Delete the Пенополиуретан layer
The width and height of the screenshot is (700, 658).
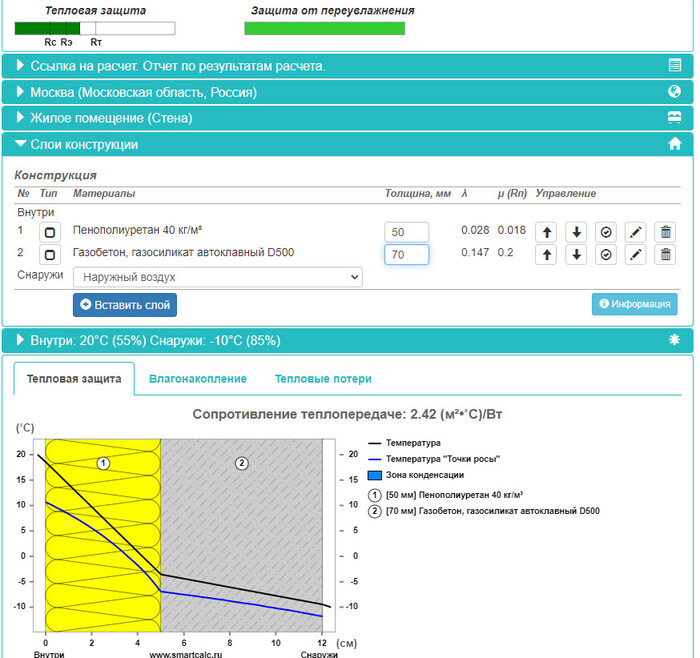pyautogui.click(x=665, y=231)
